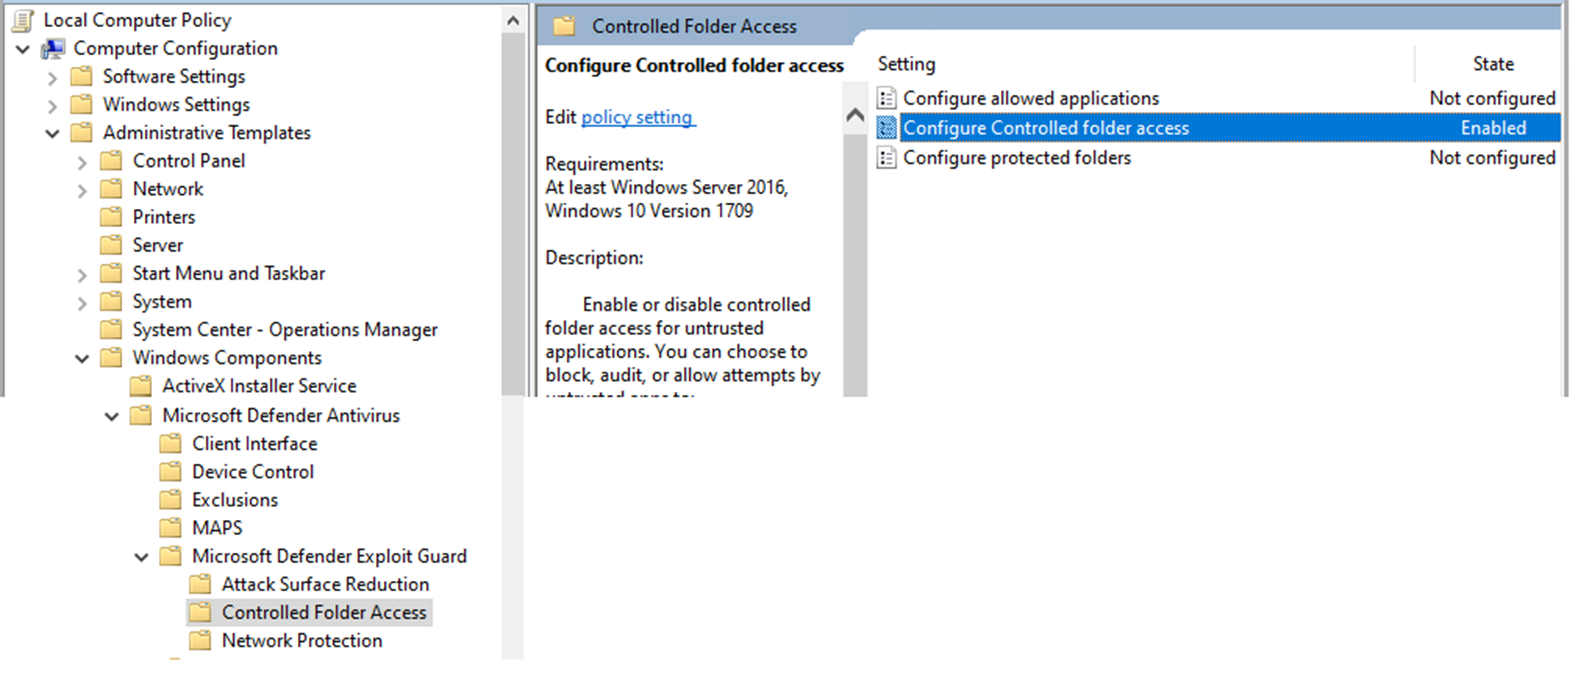
Task: Click the Microsoft Defender Antivirus folder icon
Action: click(x=142, y=415)
